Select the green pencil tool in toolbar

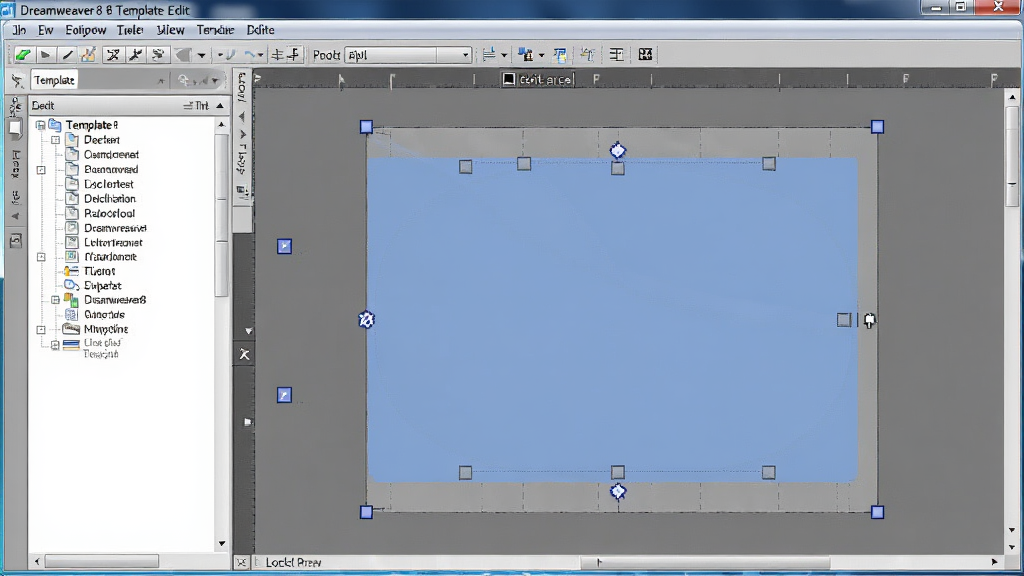23,55
